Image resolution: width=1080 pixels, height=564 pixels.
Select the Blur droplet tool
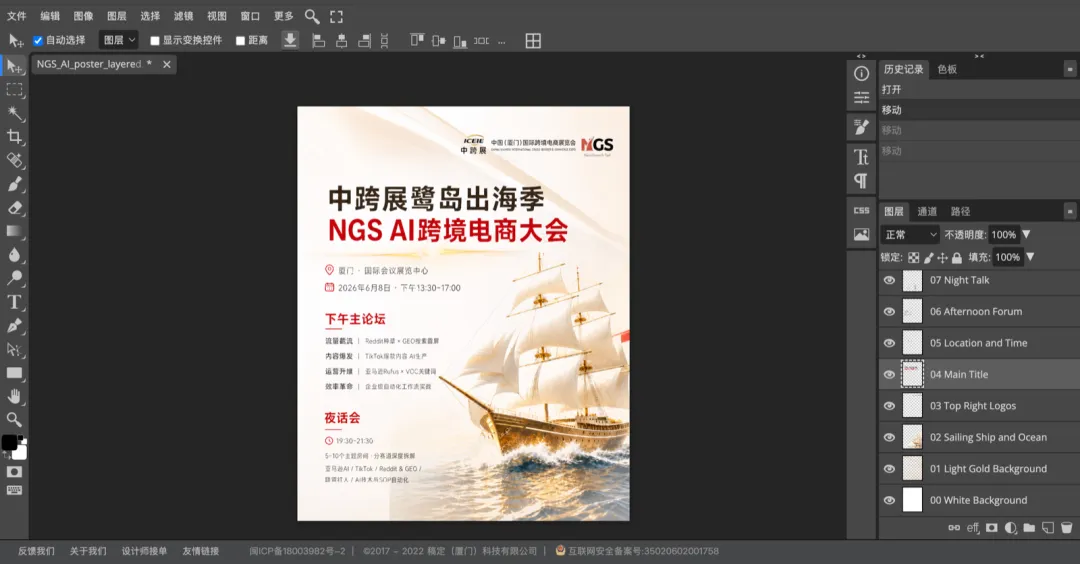coord(14,255)
